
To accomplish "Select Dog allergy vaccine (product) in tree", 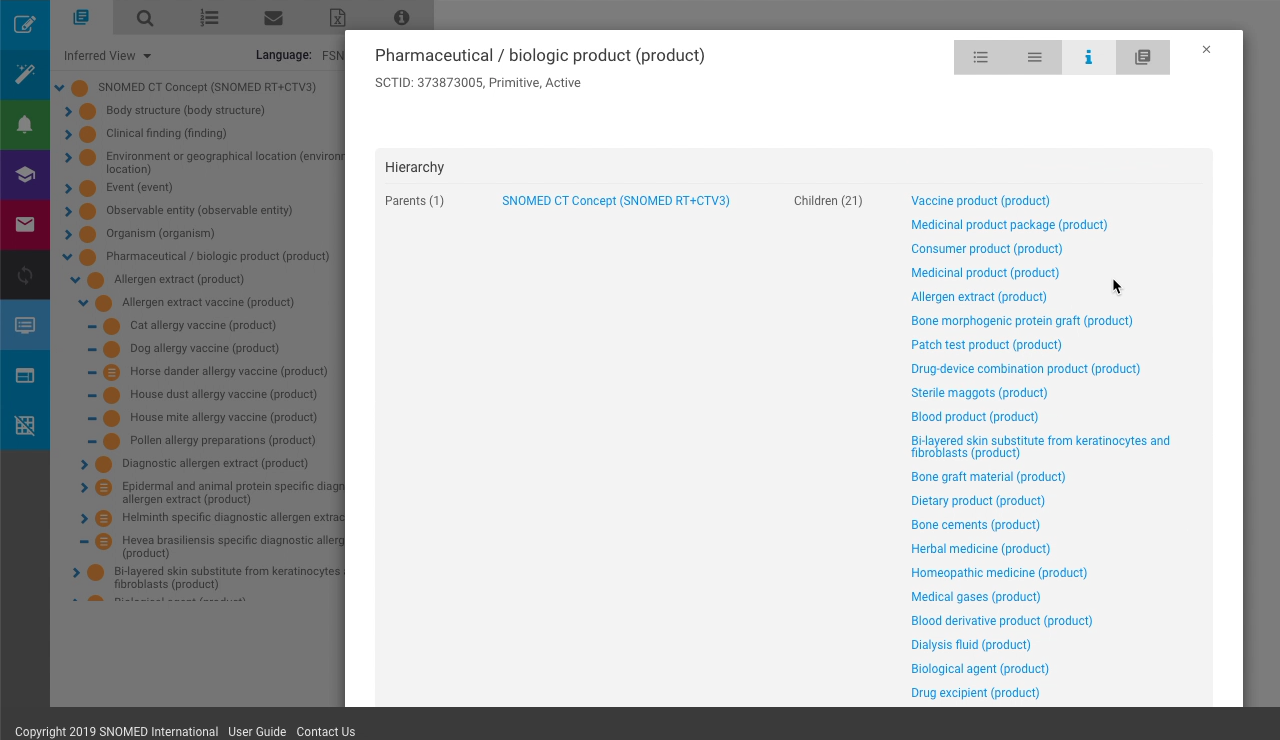I will tap(204, 348).
